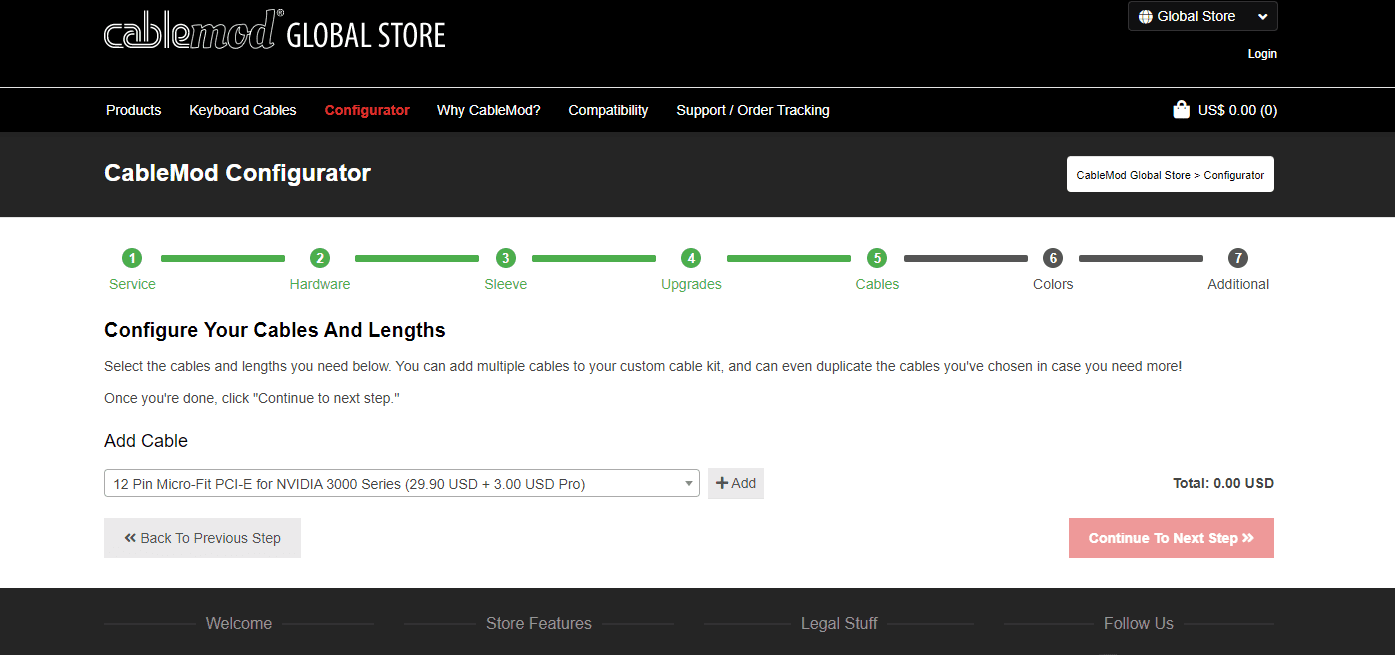The image size is (1395, 655).
Task: Select the Upgrades step label
Action: 691,284
